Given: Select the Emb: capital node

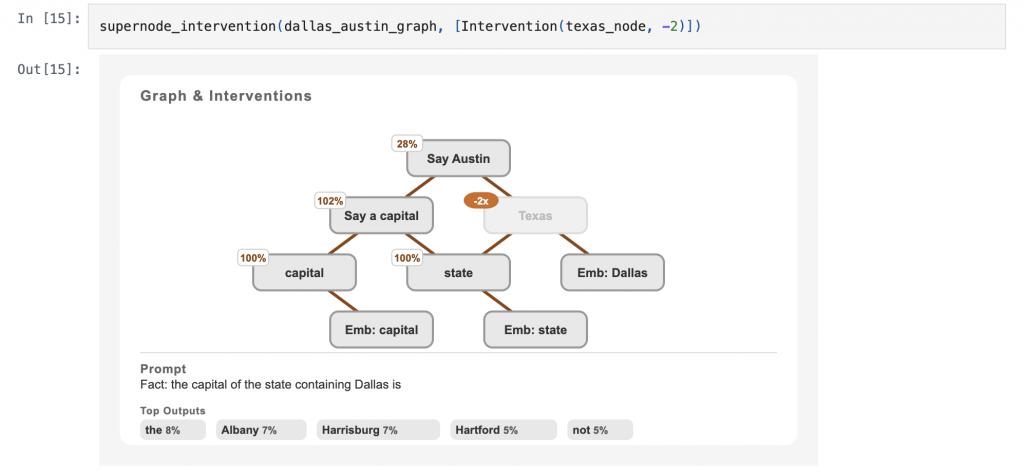Looking at the screenshot, I should click(381, 330).
